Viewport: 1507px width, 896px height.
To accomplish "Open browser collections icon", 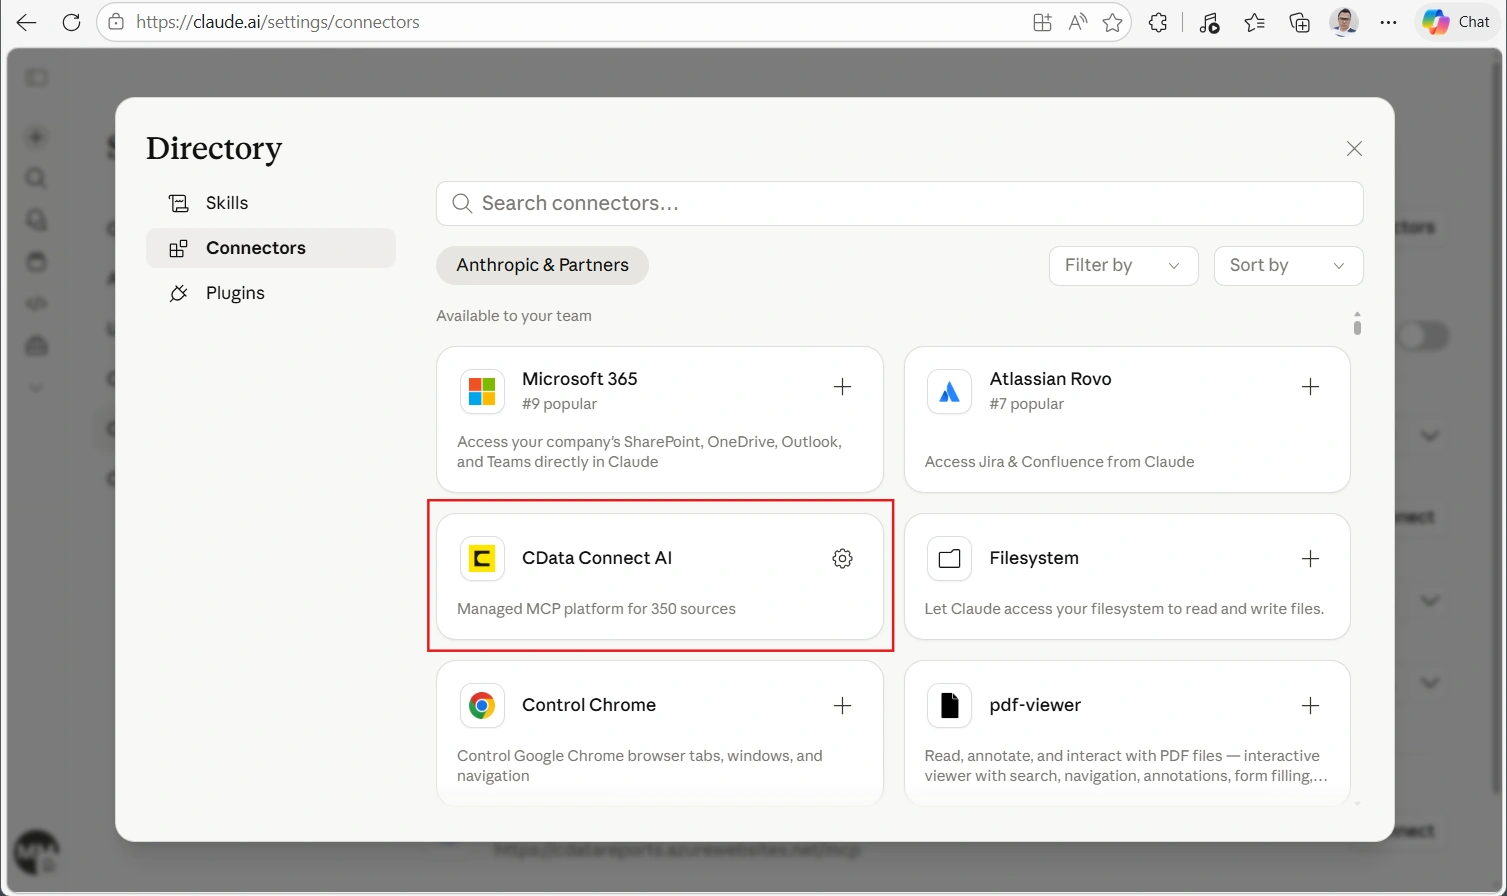I will click(x=1299, y=22).
